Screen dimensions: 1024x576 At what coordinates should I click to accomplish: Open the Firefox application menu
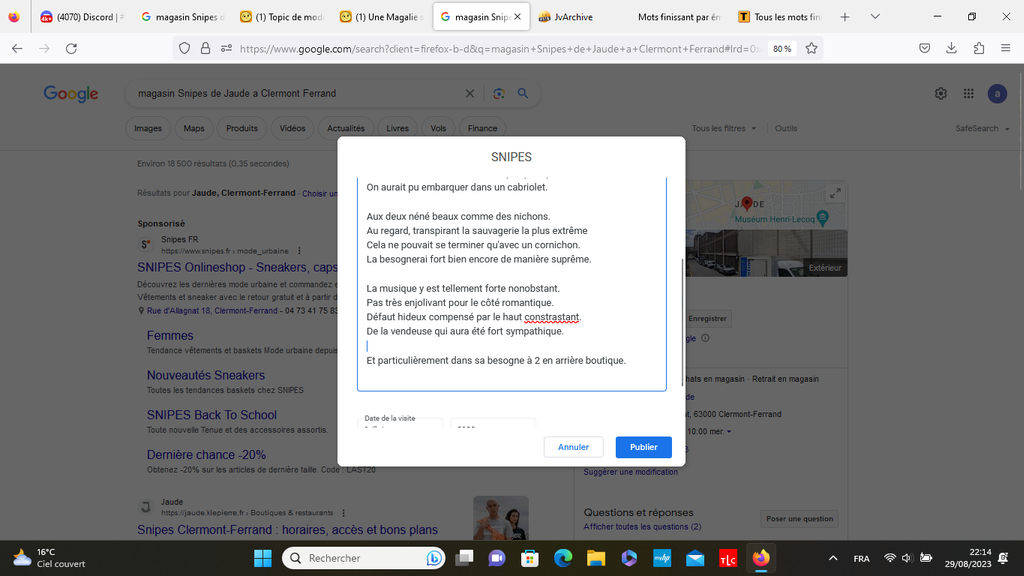coord(1005,48)
